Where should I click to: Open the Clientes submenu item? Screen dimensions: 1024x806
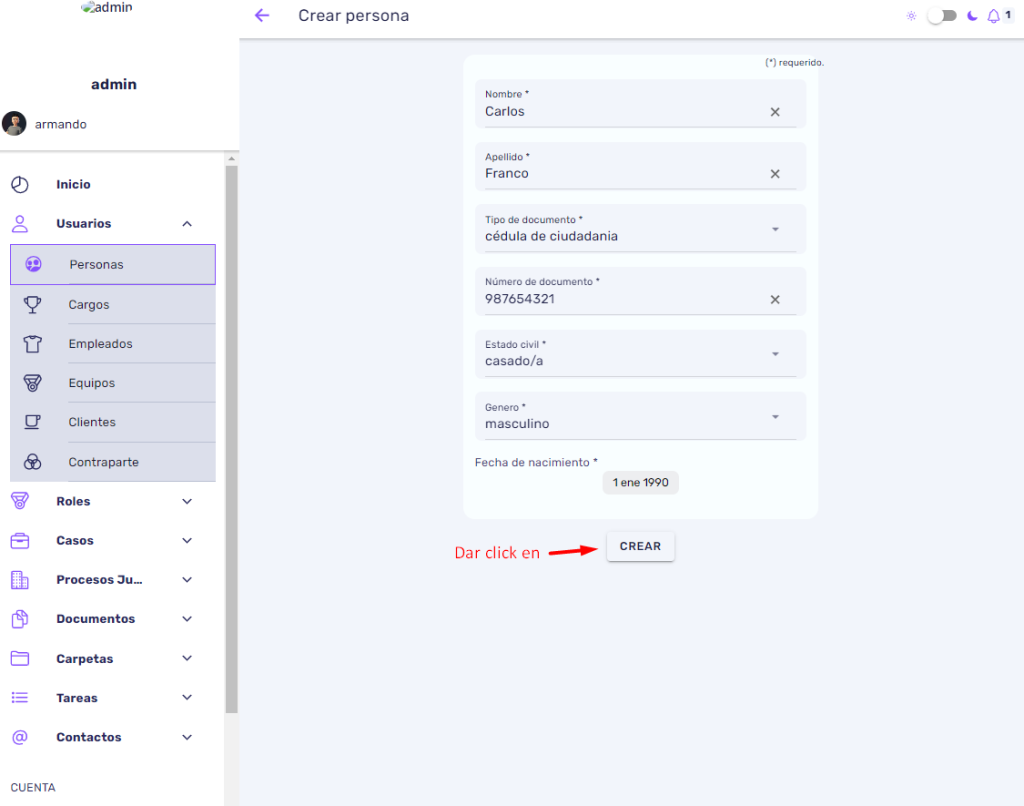tap(113, 422)
